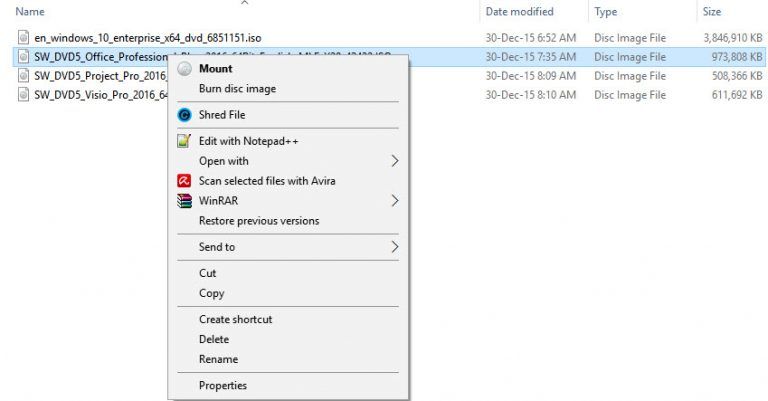Select the Windows 10 enterprise ISO file icon
Image resolution: width=768 pixels, height=401 pixels.
[x=23, y=38]
